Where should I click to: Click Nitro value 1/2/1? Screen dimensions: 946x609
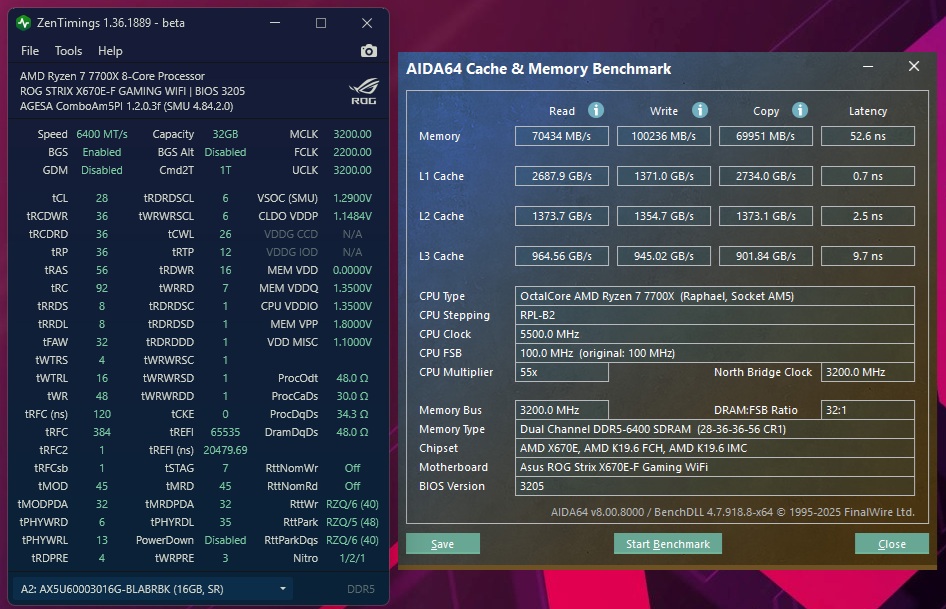(x=352, y=558)
